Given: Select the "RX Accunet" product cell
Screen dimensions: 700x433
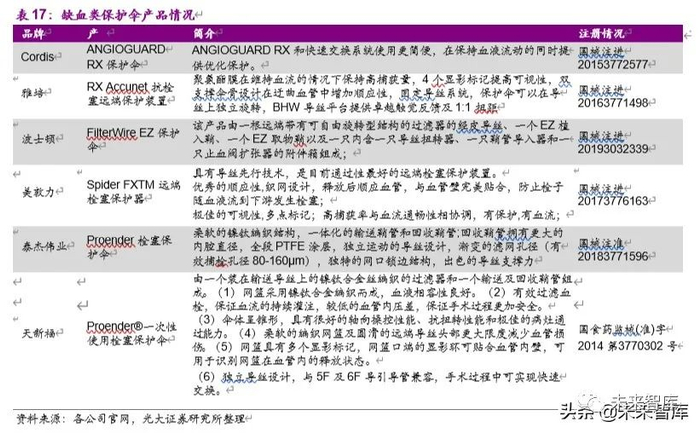Looking at the screenshot, I should pos(130,93).
